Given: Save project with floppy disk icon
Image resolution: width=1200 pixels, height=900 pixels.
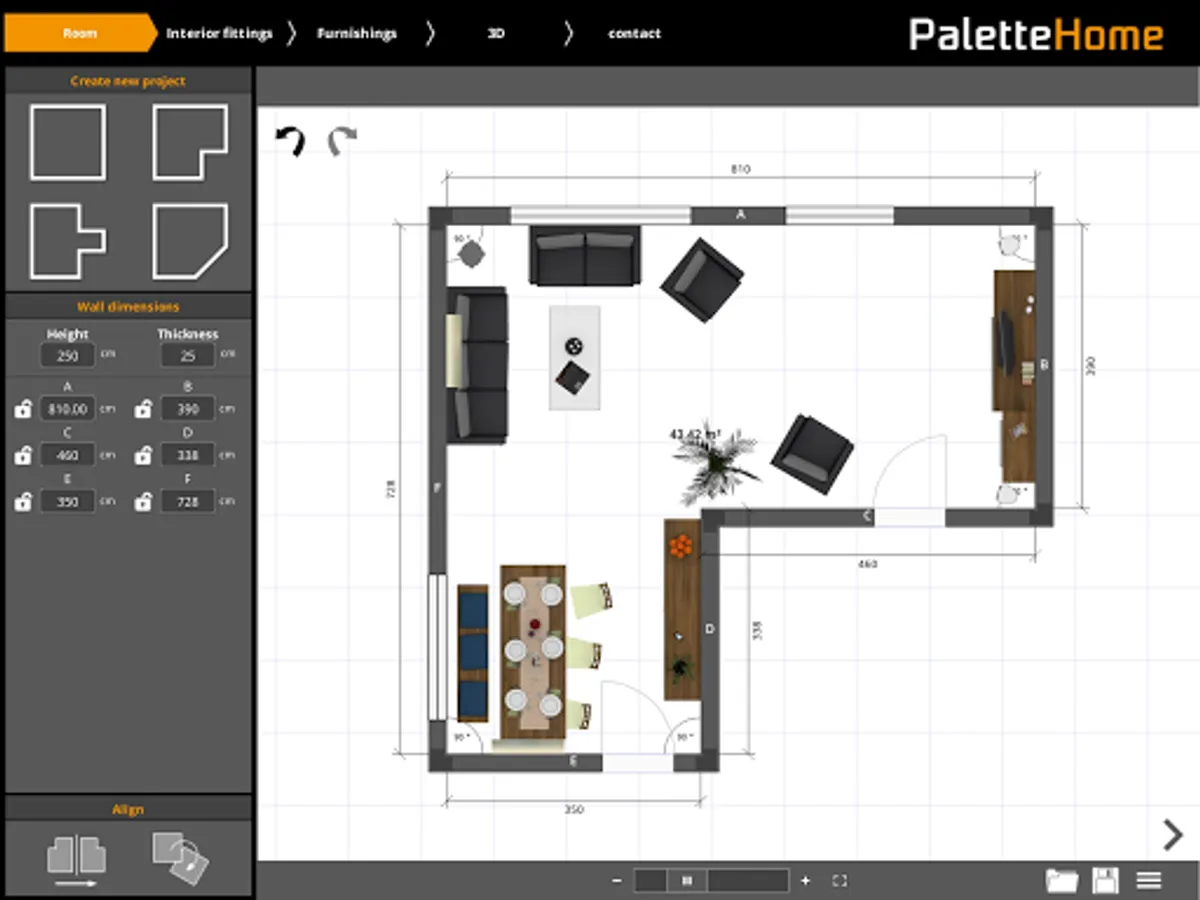Looking at the screenshot, I should pos(1106,881).
